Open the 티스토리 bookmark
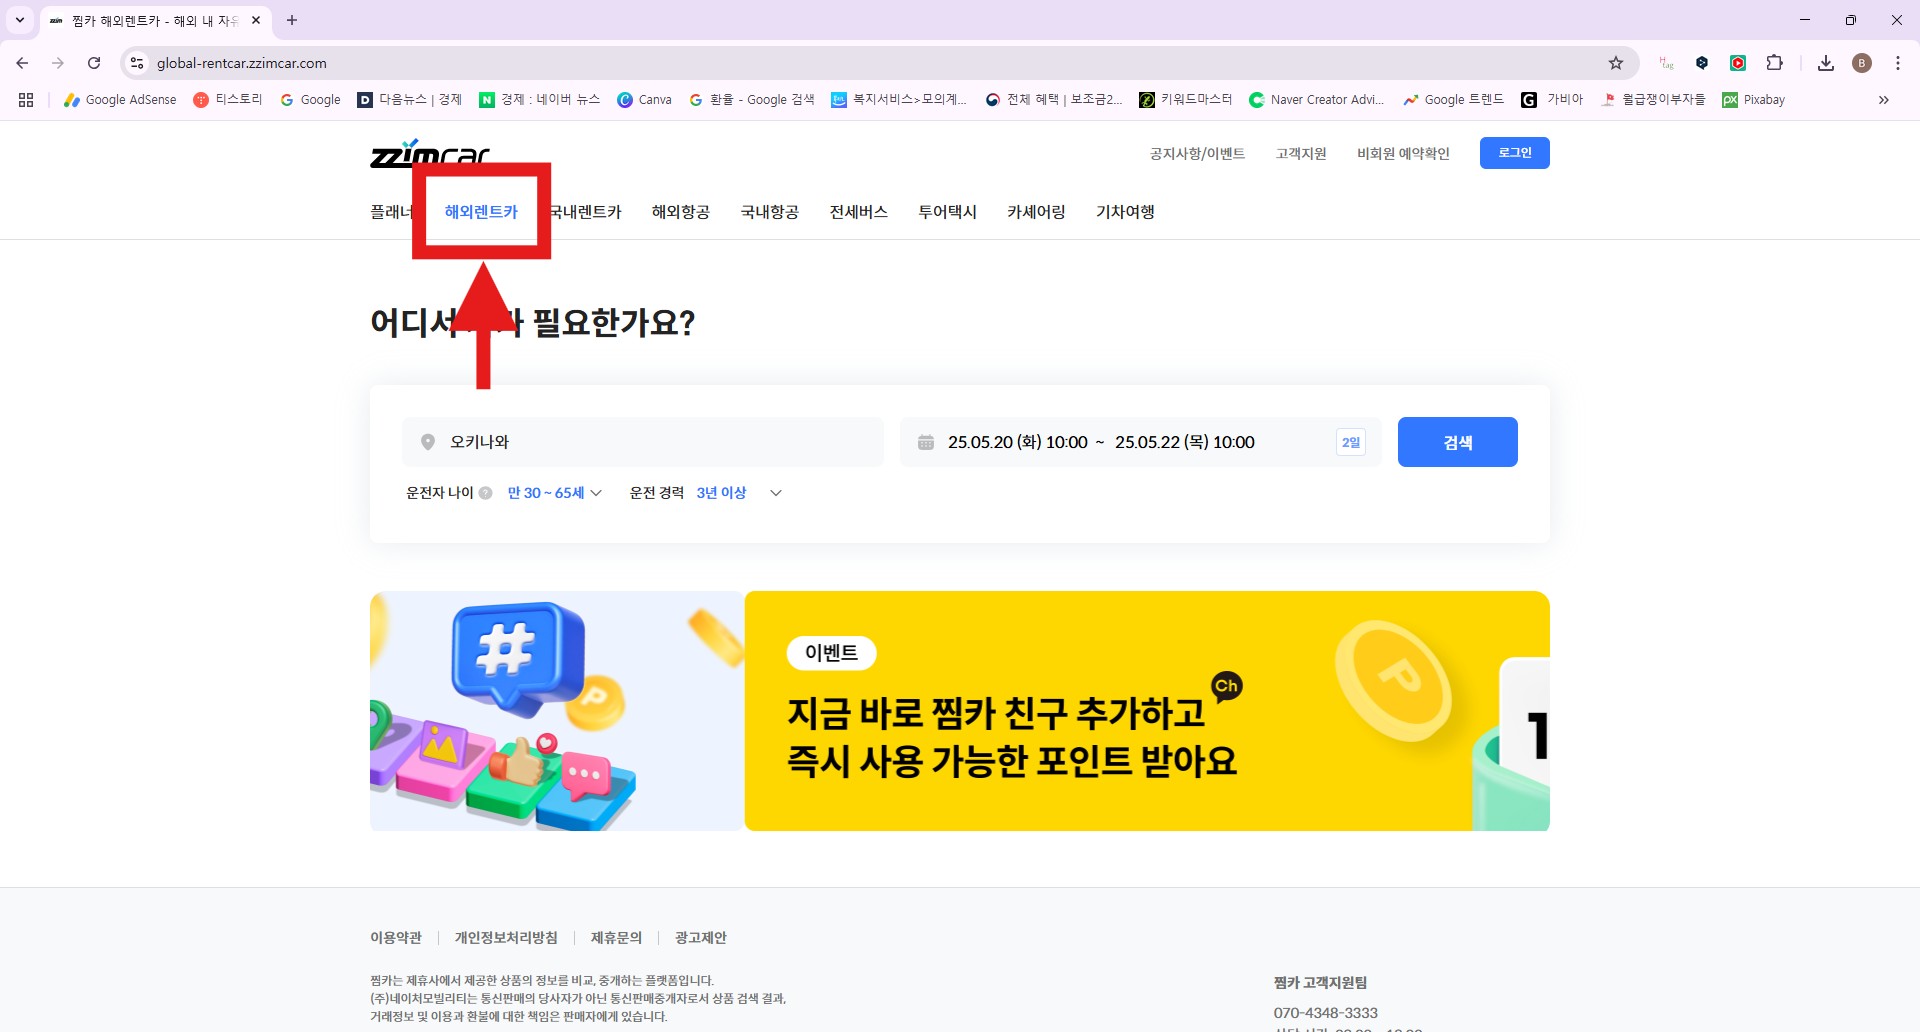The height and width of the screenshot is (1032, 1920). (x=228, y=99)
